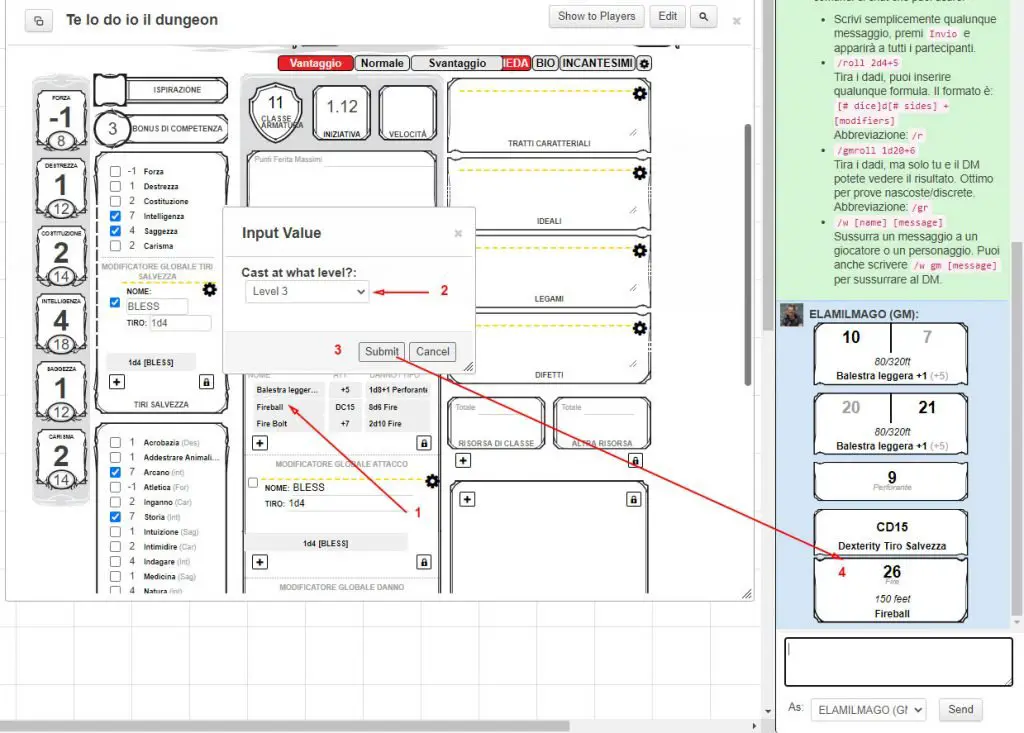The width and height of the screenshot is (1024, 733).
Task: Click the 1d4 [BLESS] save modifier bar
Action: 151,362
